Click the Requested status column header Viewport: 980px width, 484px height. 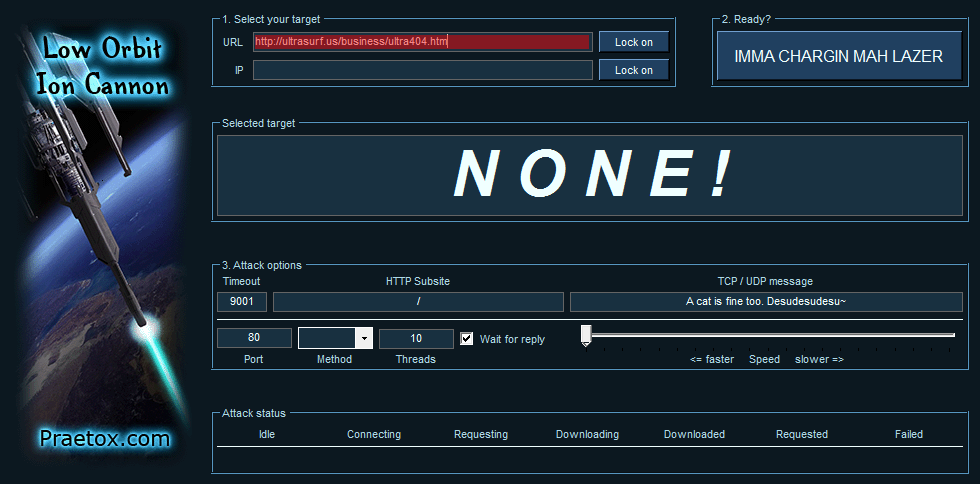[802, 434]
